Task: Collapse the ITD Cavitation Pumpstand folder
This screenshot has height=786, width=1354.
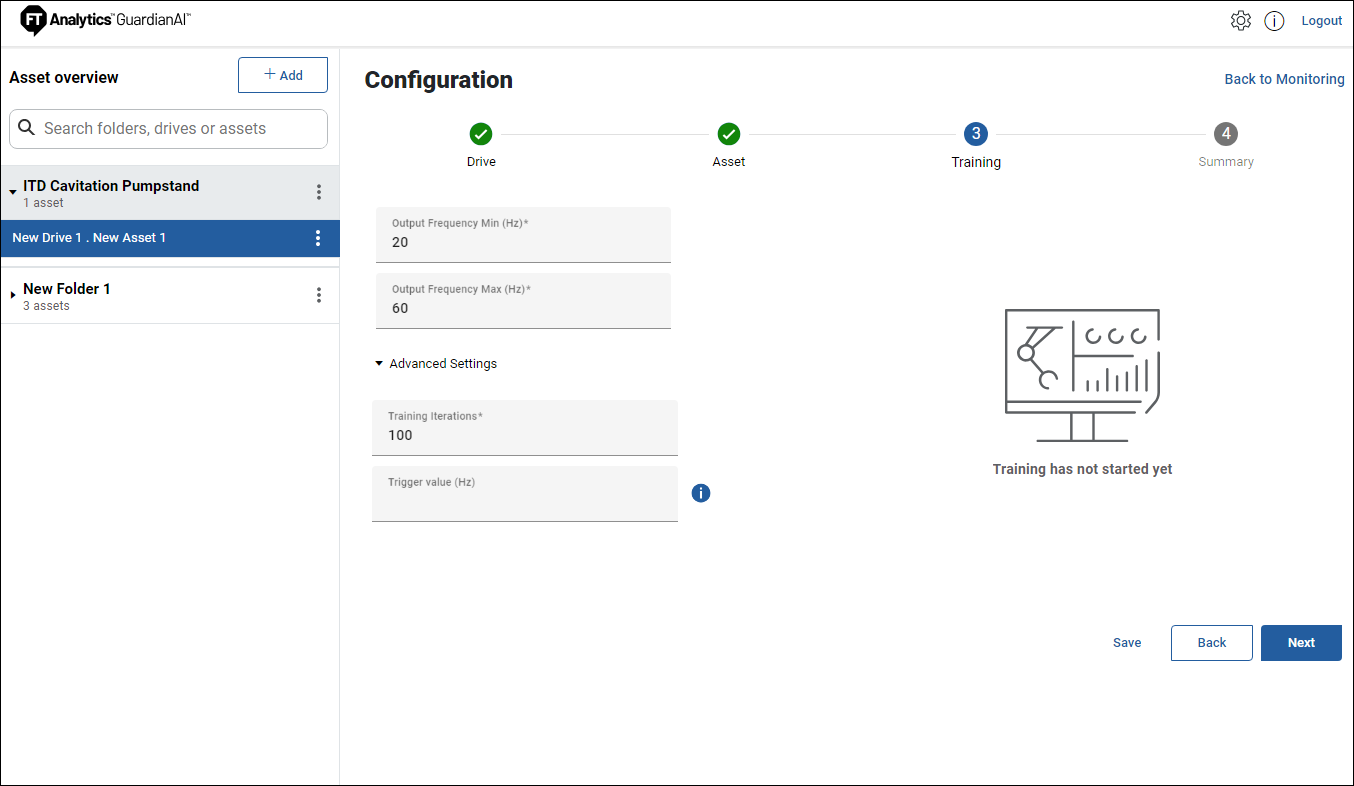Action: click(x=13, y=191)
